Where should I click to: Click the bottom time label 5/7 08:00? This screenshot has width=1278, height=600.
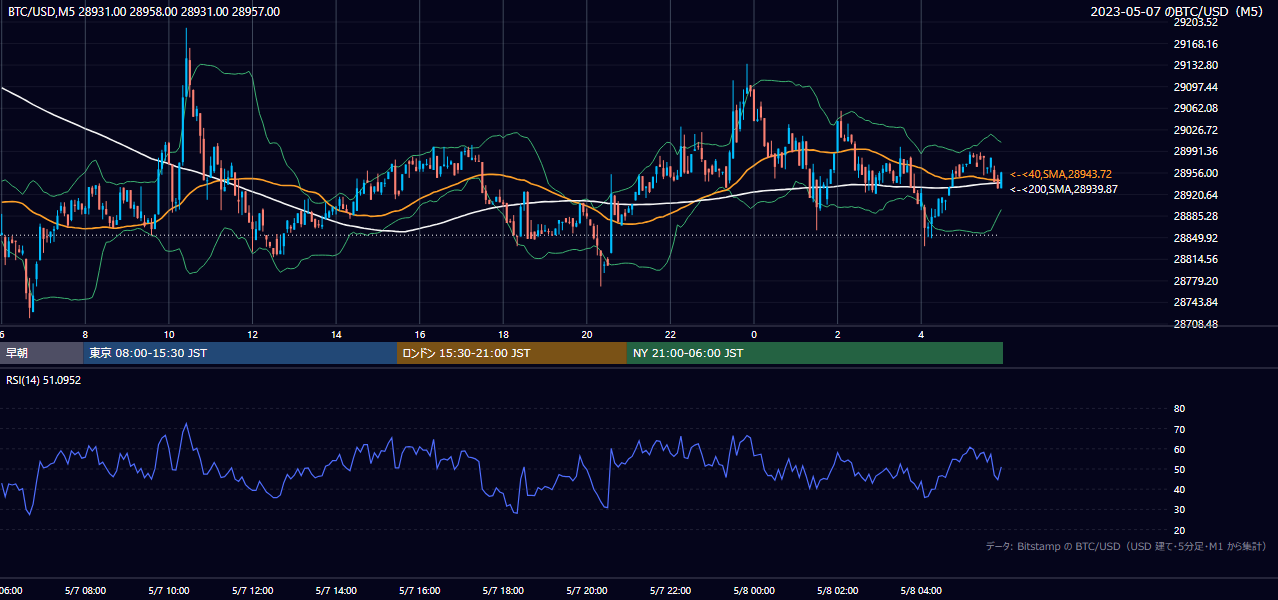84,591
